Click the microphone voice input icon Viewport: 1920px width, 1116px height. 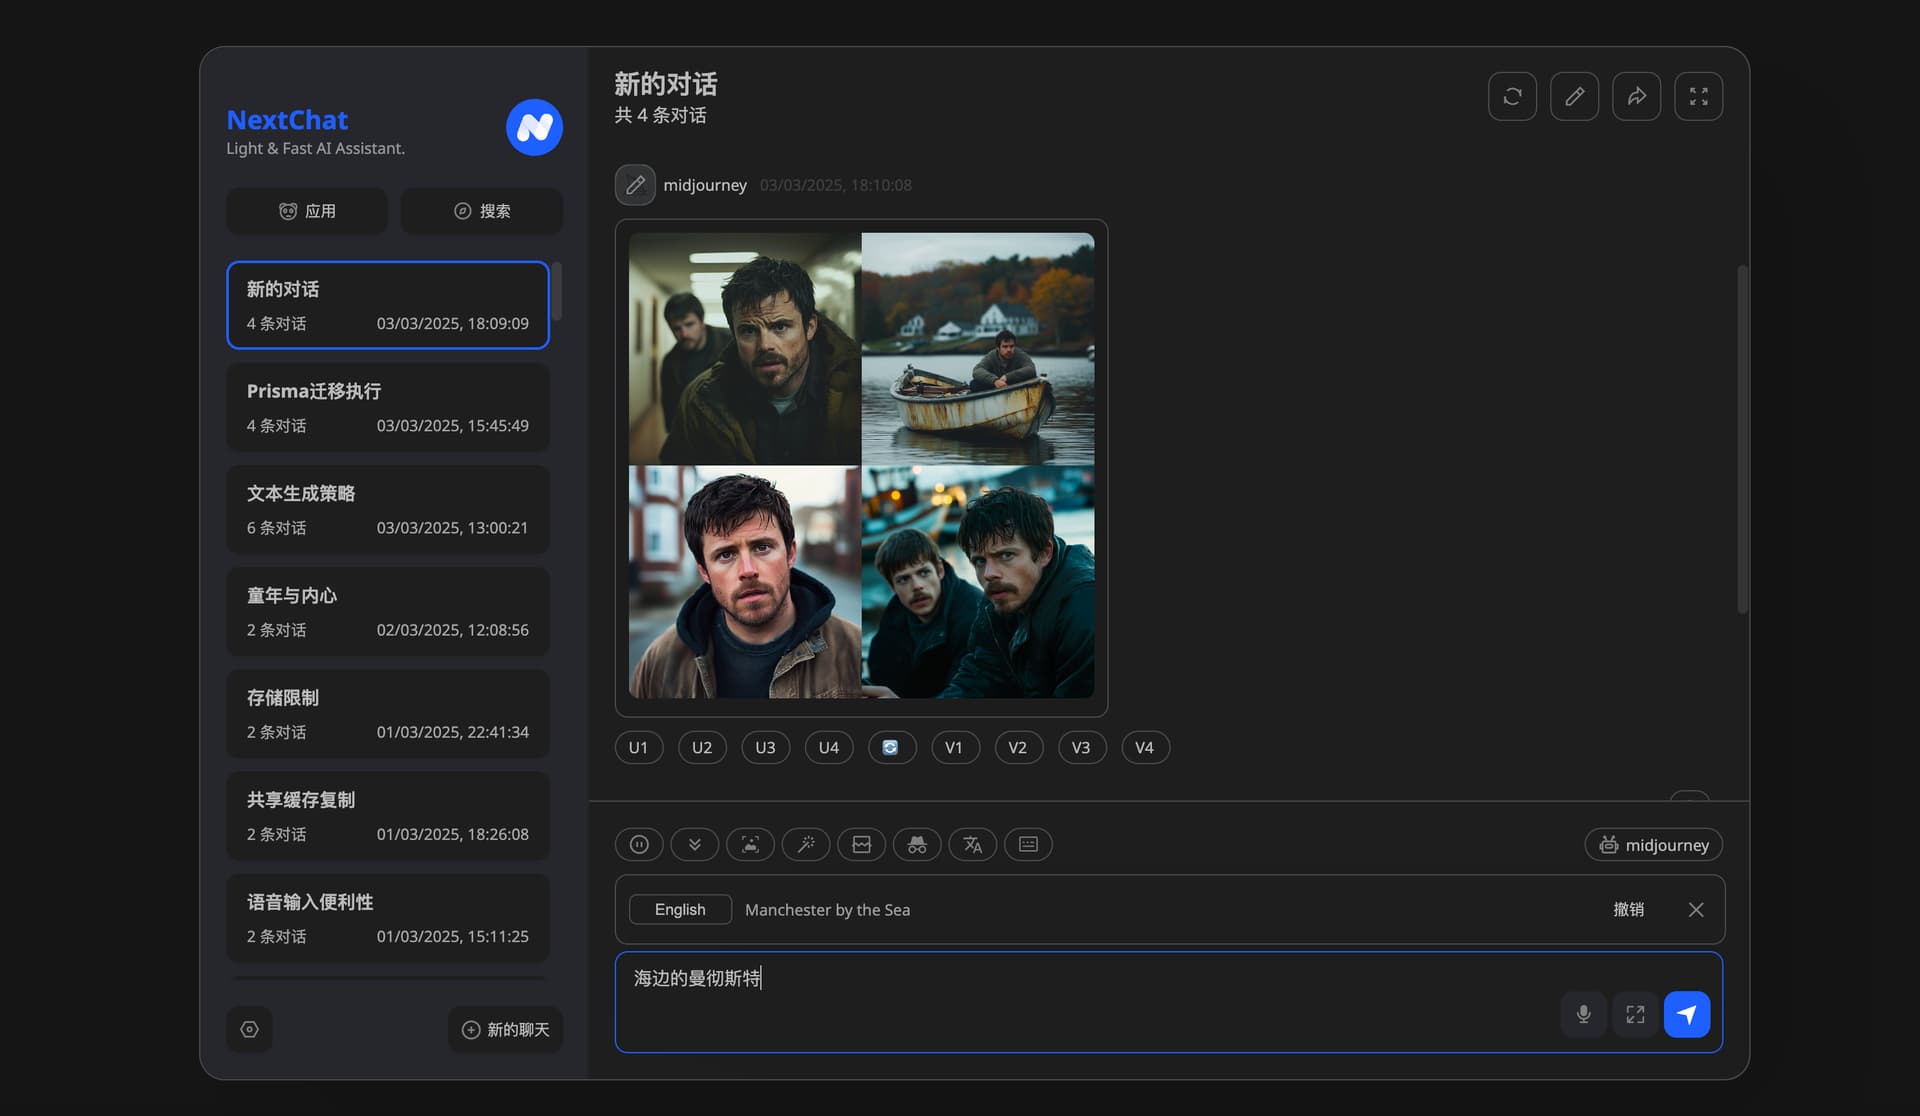[x=1583, y=1014]
